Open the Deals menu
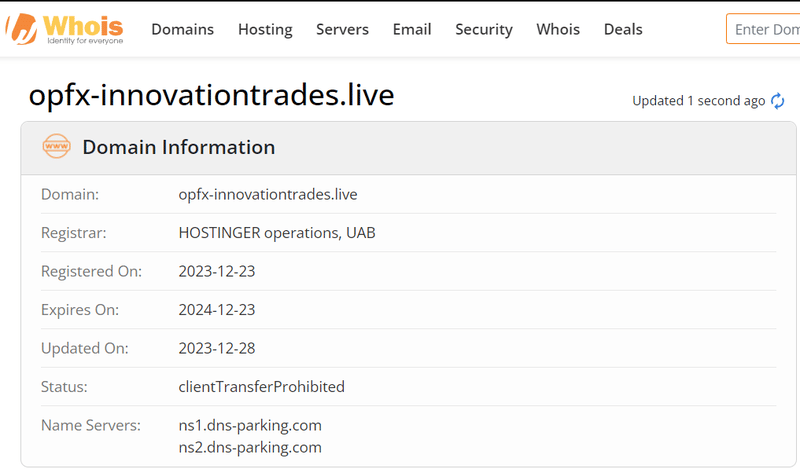Screen dimensions: 800x469 [x=623, y=29]
